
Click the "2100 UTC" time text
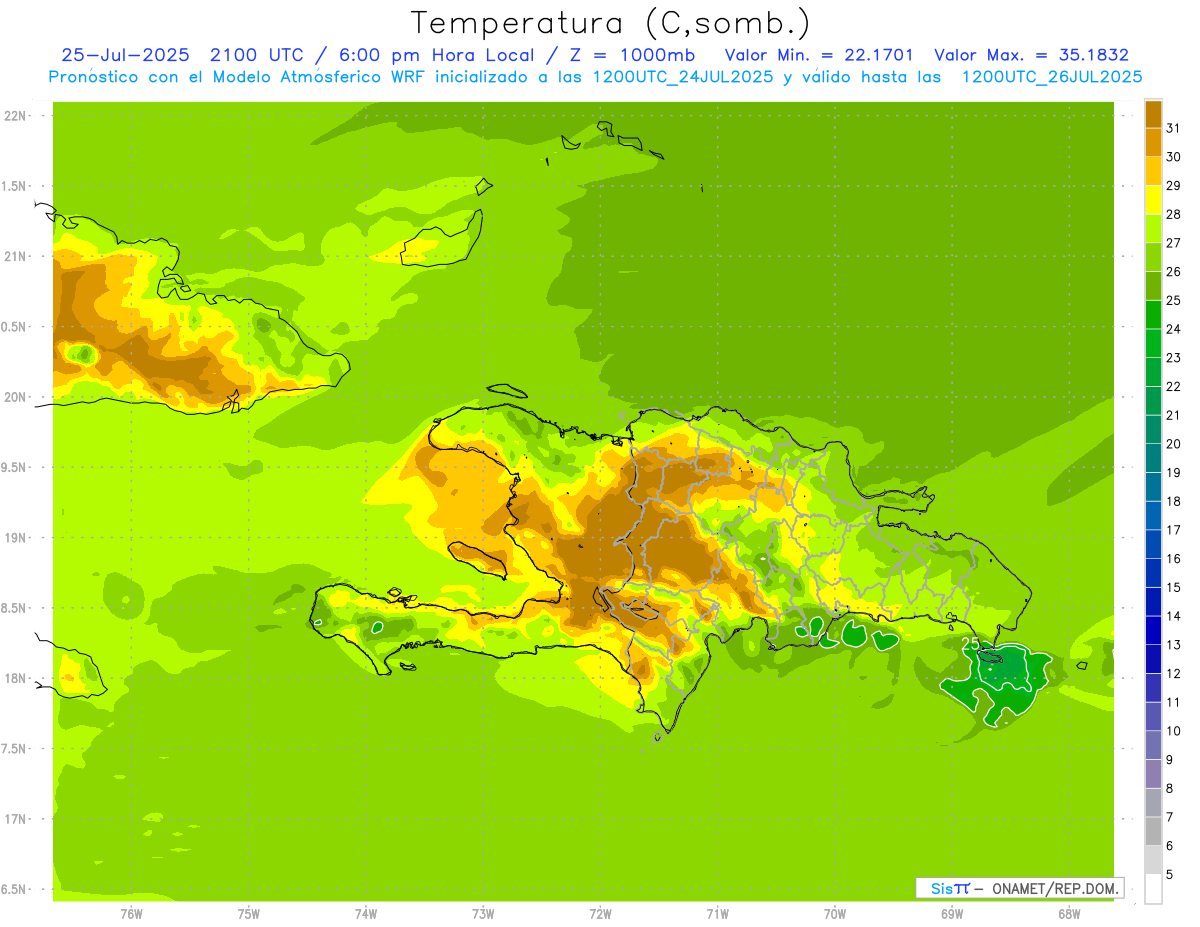tap(256, 55)
